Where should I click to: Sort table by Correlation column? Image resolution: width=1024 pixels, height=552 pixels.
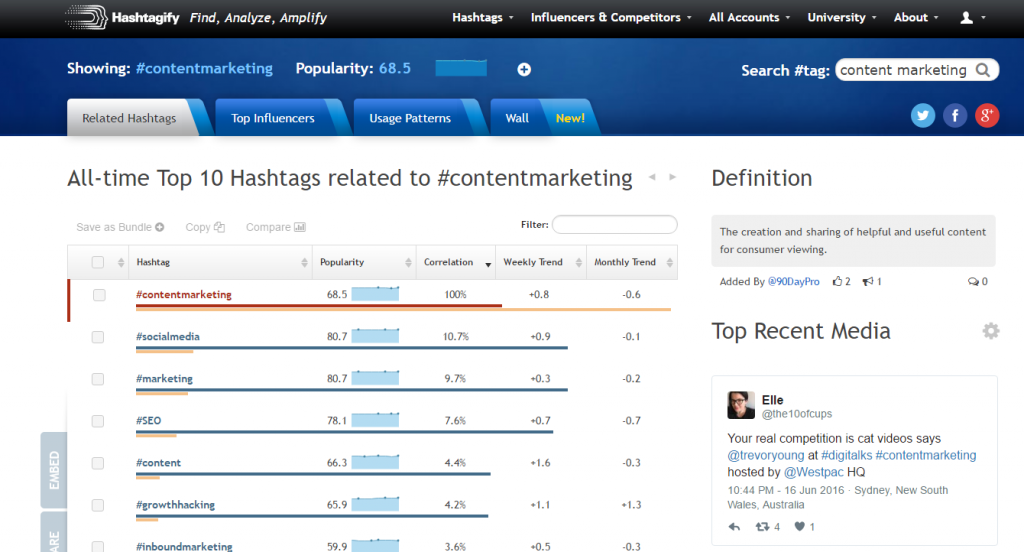tap(456, 262)
